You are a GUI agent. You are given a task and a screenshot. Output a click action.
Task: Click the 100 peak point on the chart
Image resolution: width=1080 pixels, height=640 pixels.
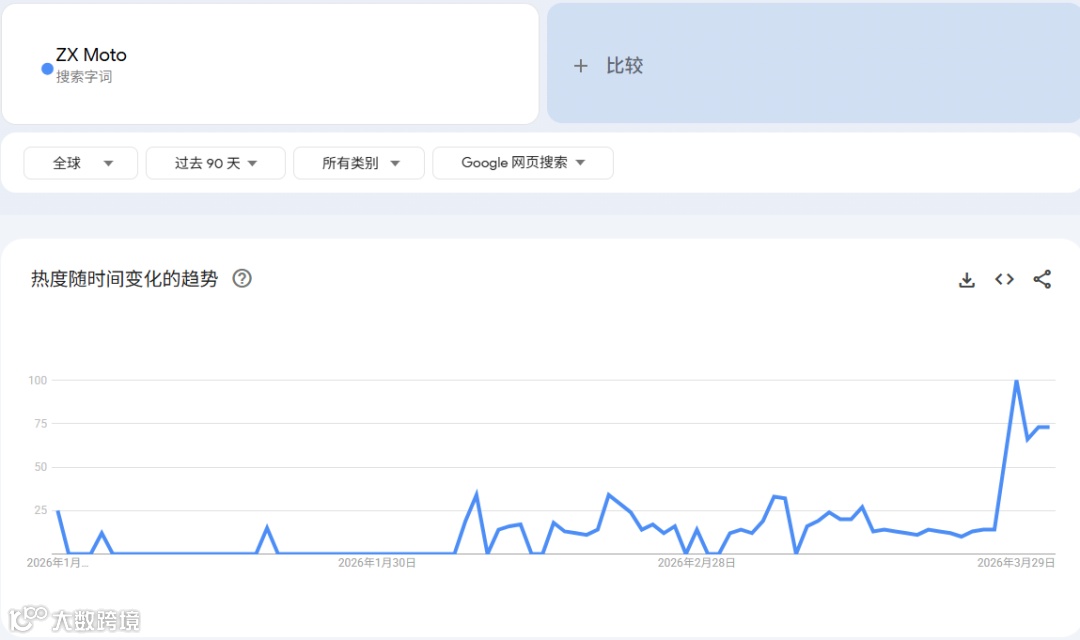tap(1016, 380)
